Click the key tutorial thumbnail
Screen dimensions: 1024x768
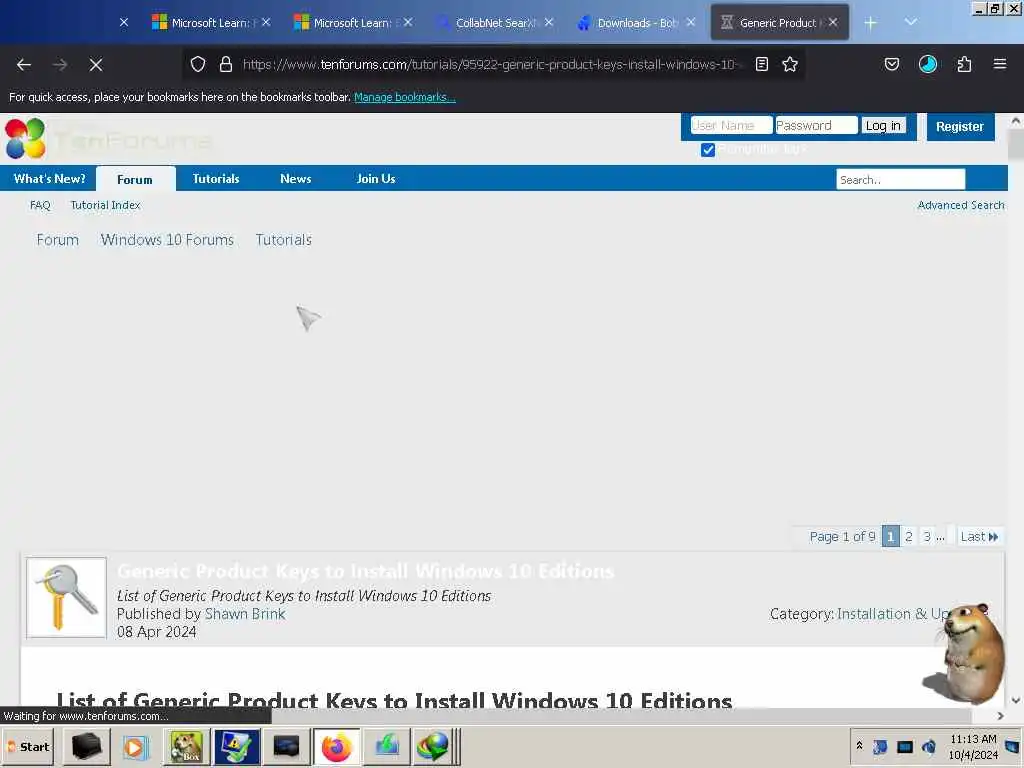click(x=66, y=598)
